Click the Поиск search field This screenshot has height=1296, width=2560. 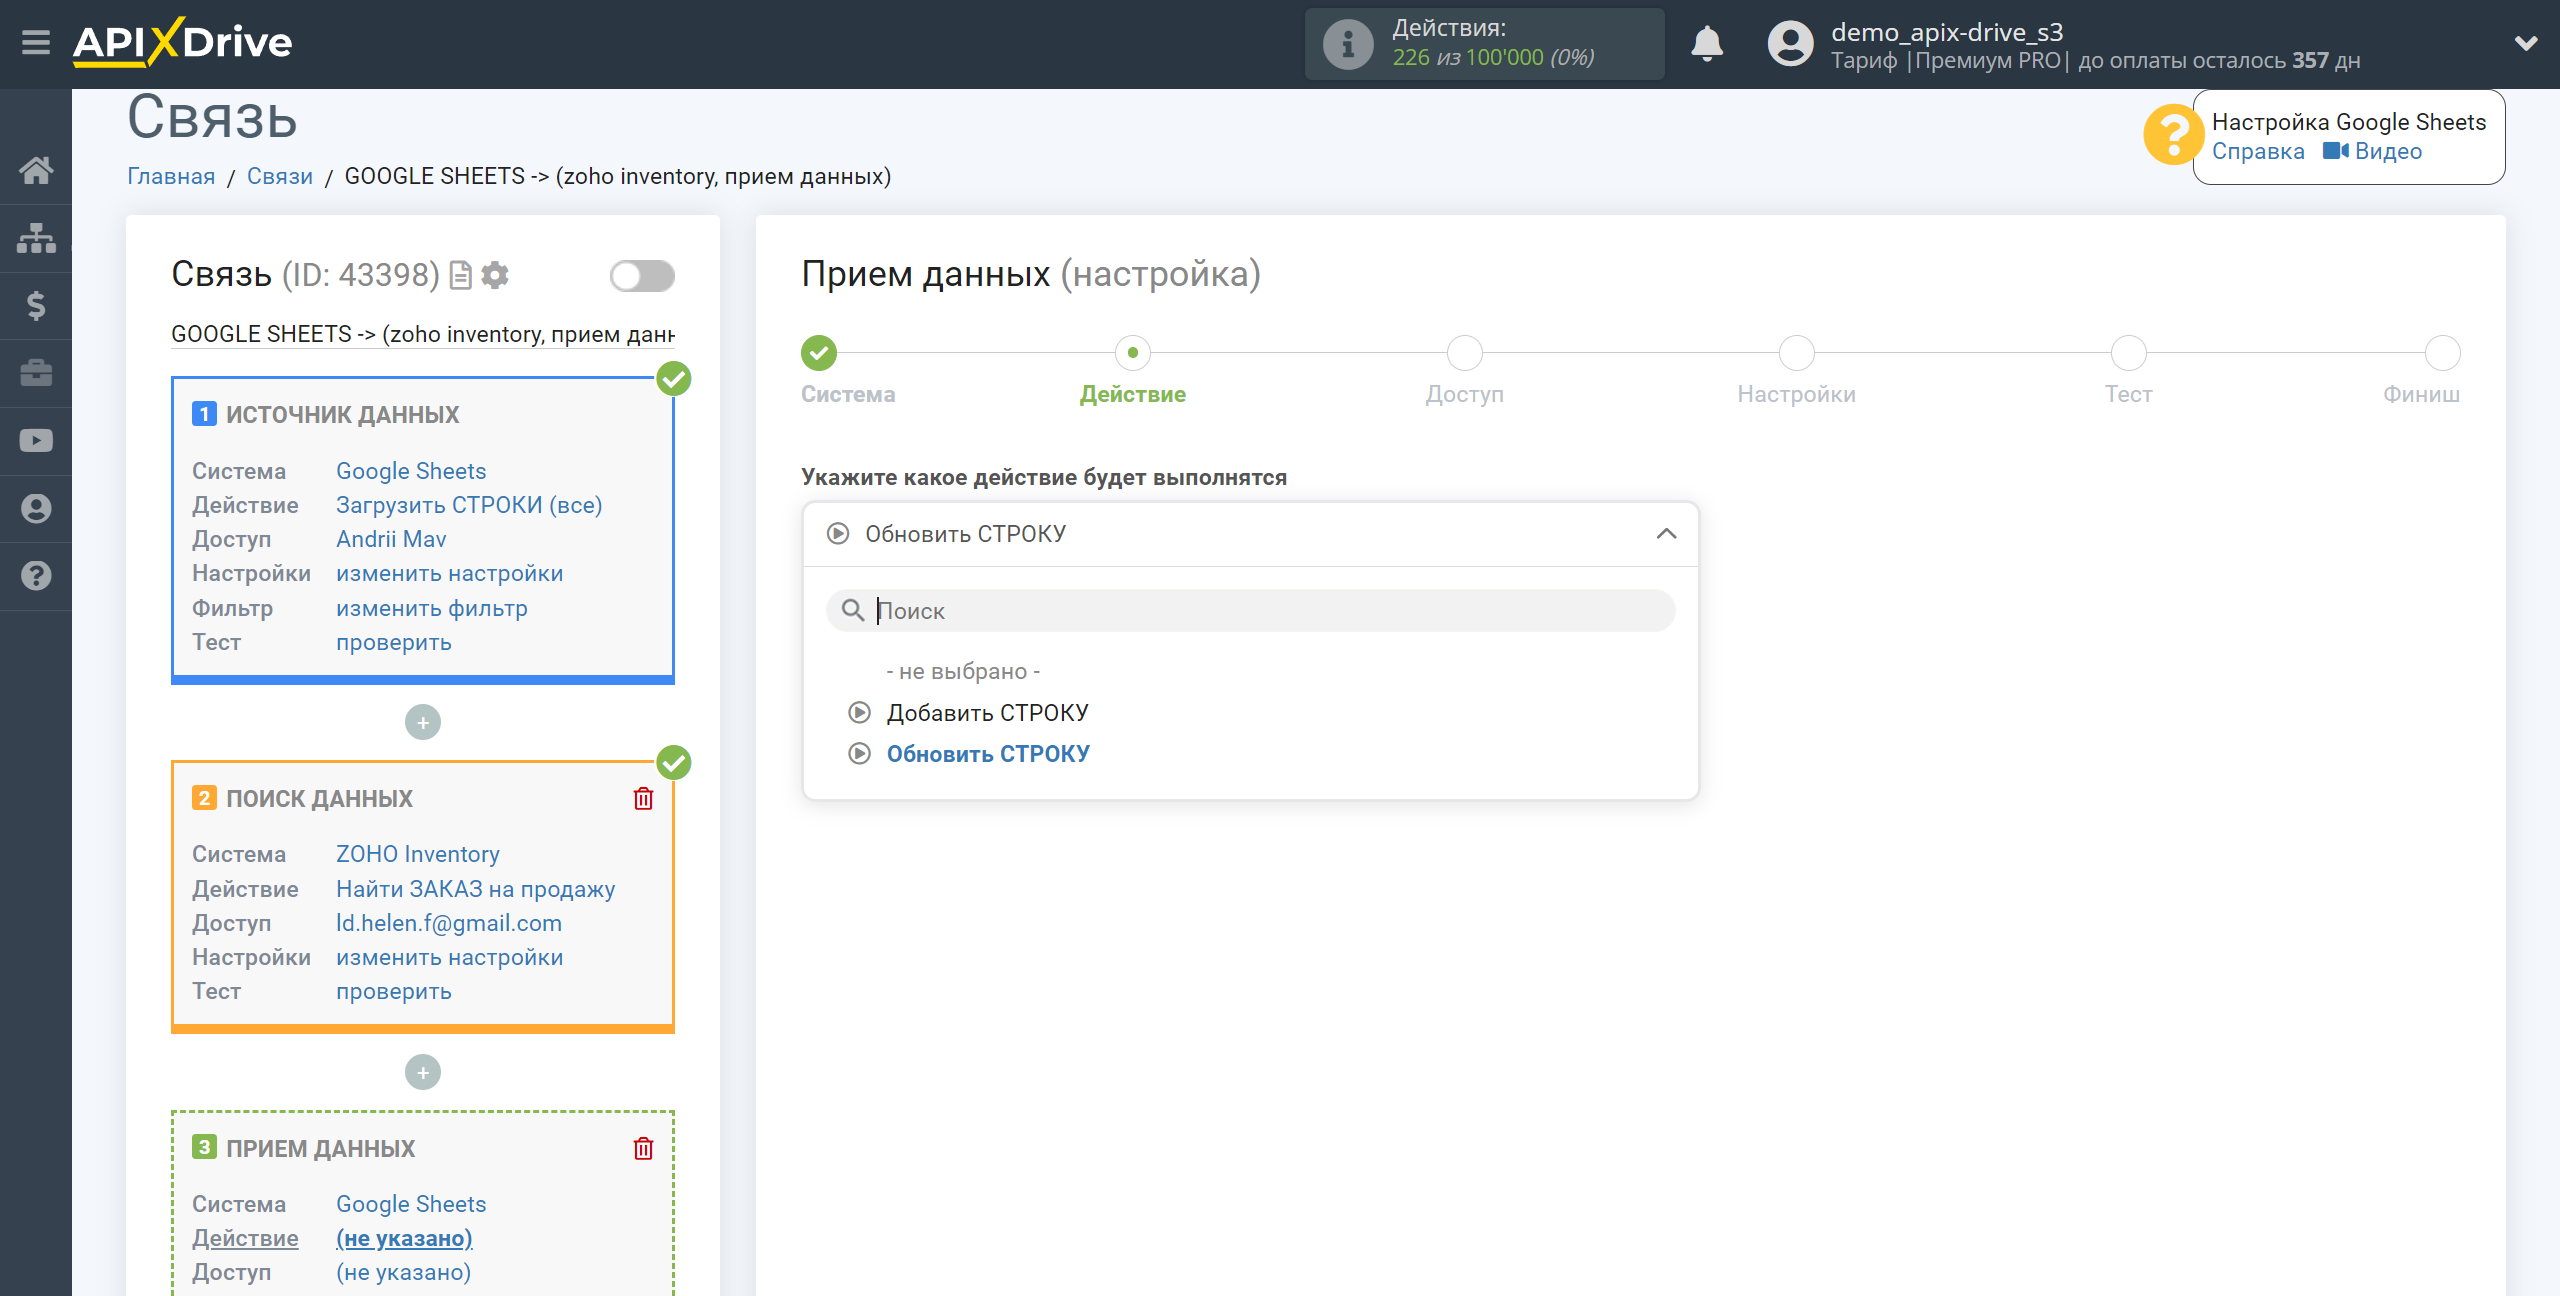click(x=1250, y=610)
